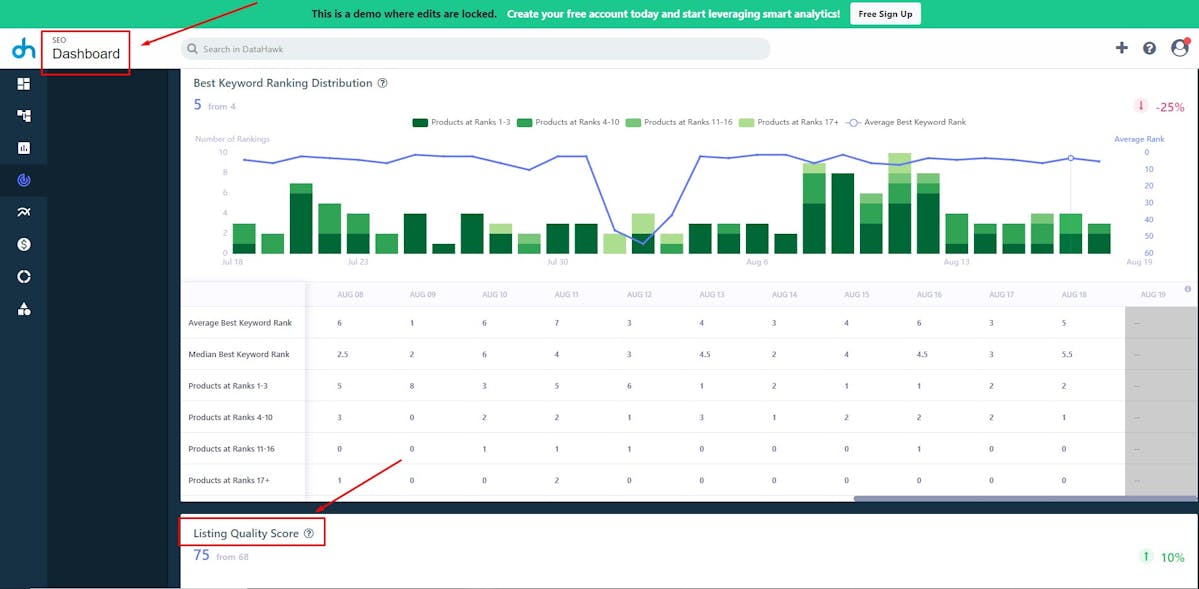Image resolution: width=1199 pixels, height=589 pixels.
Task: Open the hierarchy tree sidebar icon
Action: (24, 116)
